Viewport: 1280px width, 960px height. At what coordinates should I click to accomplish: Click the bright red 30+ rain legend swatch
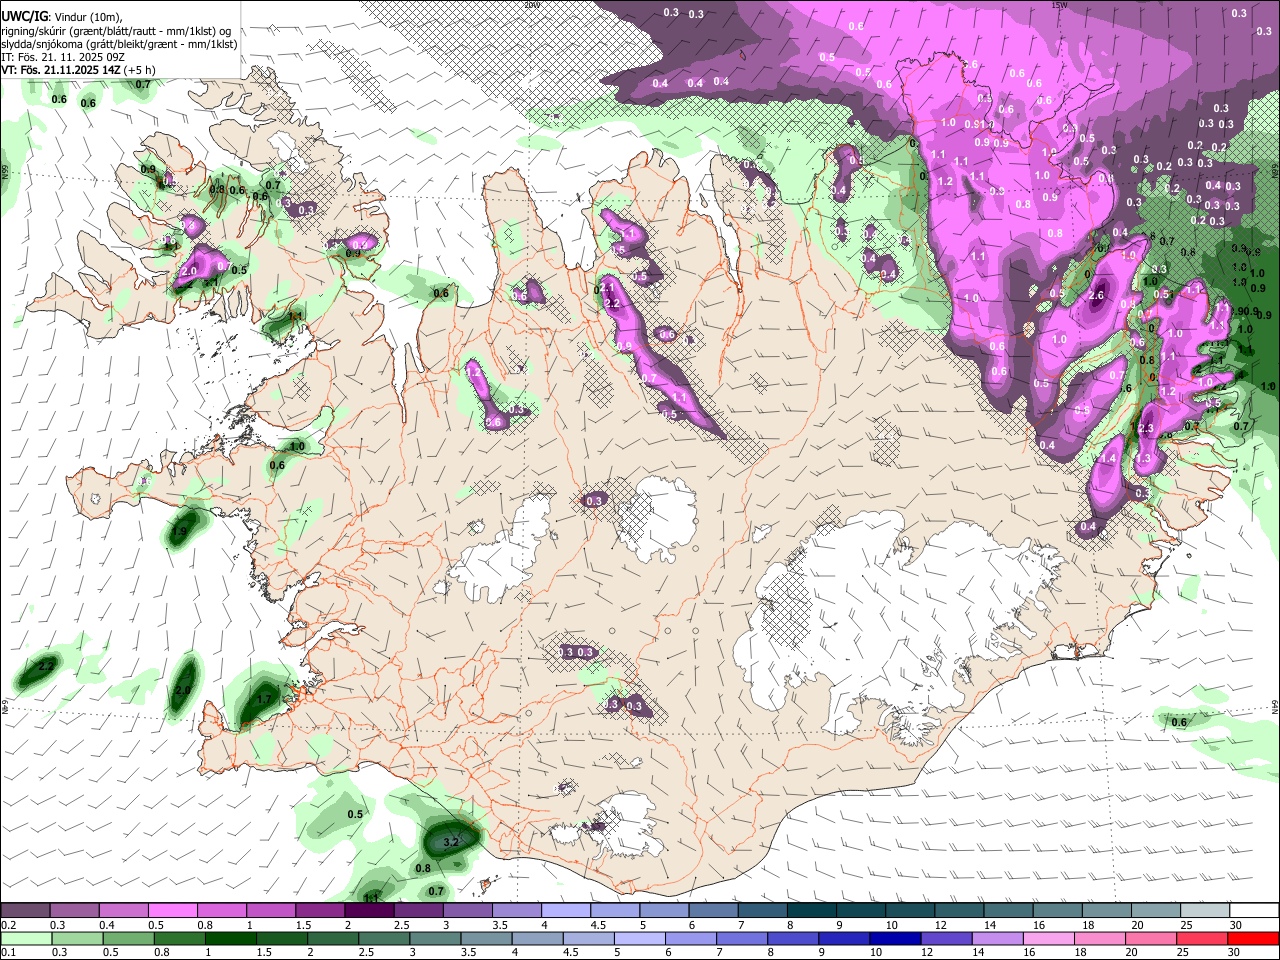point(1254,938)
